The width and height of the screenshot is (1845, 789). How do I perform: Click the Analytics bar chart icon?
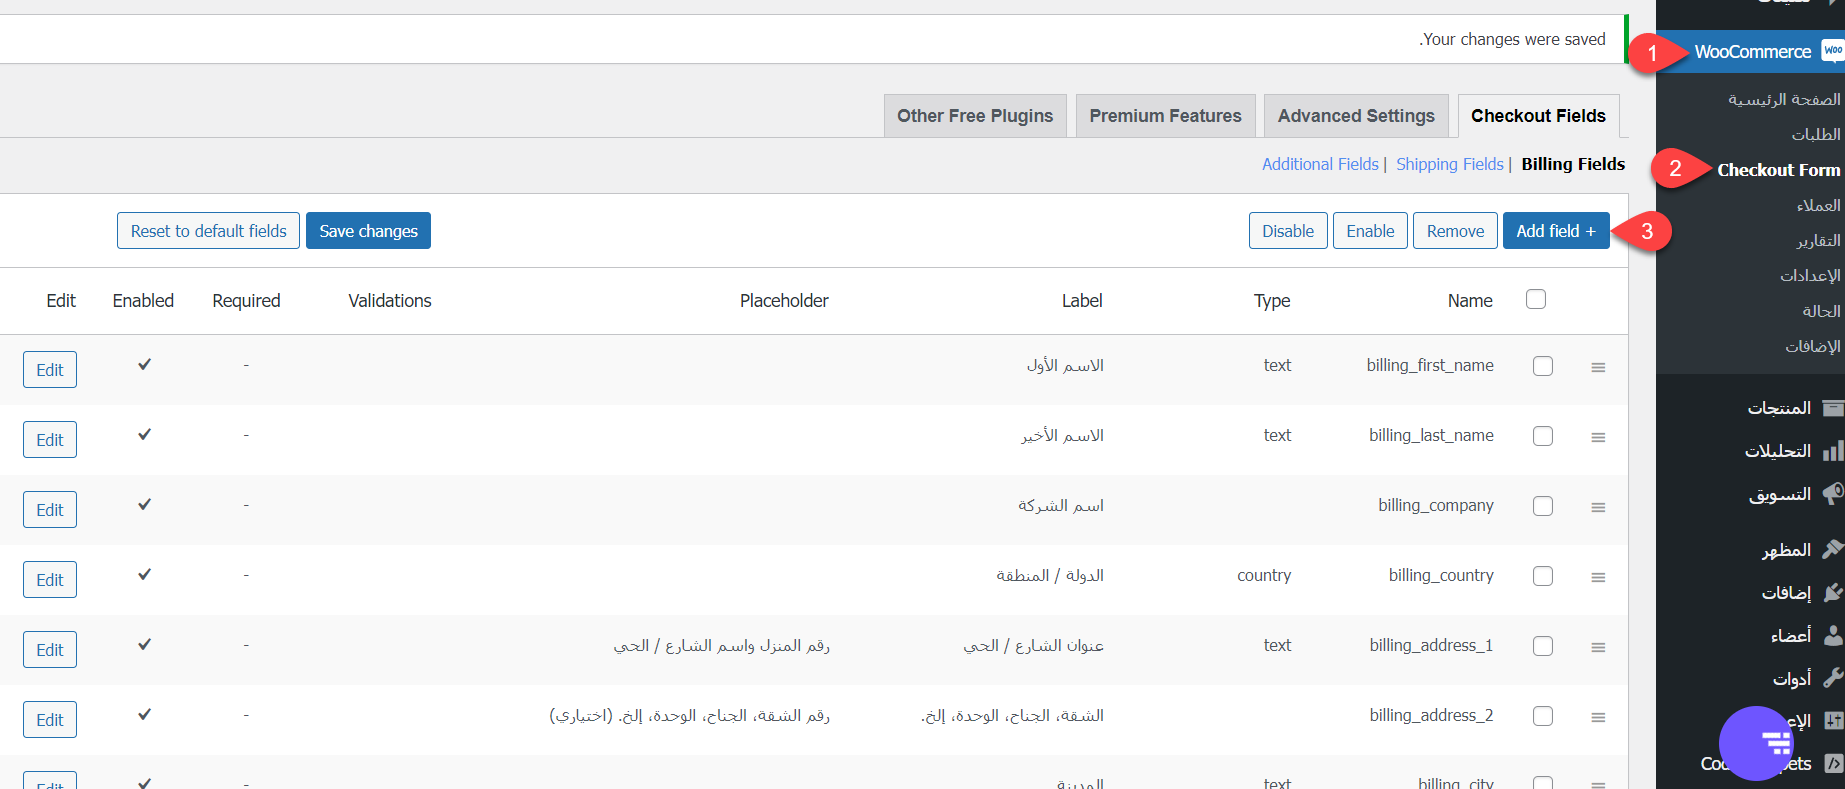click(x=1832, y=452)
